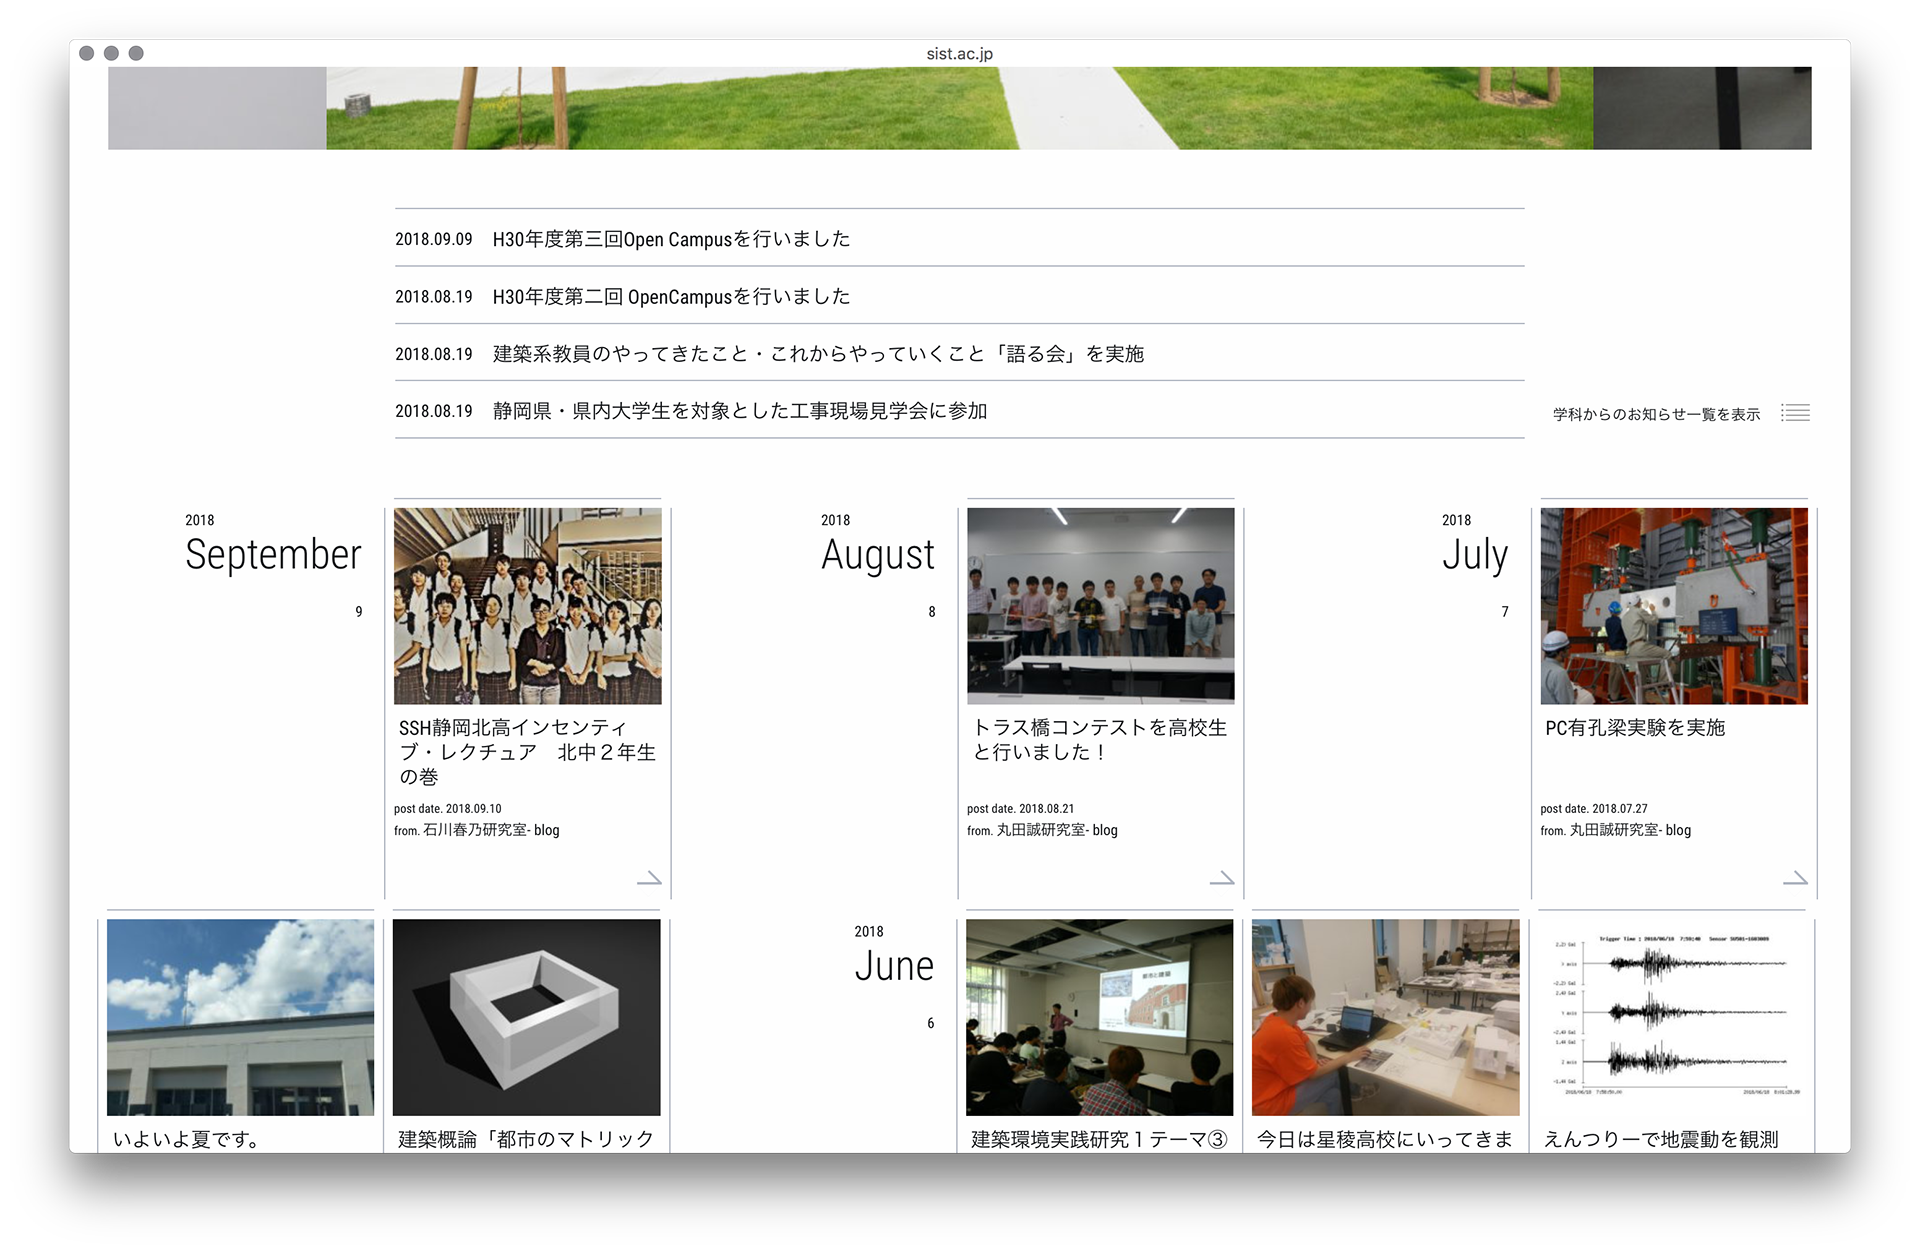Open H30年度第二回 OpenCampus news item
The height and width of the screenshot is (1252, 1920).
click(x=671, y=297)
